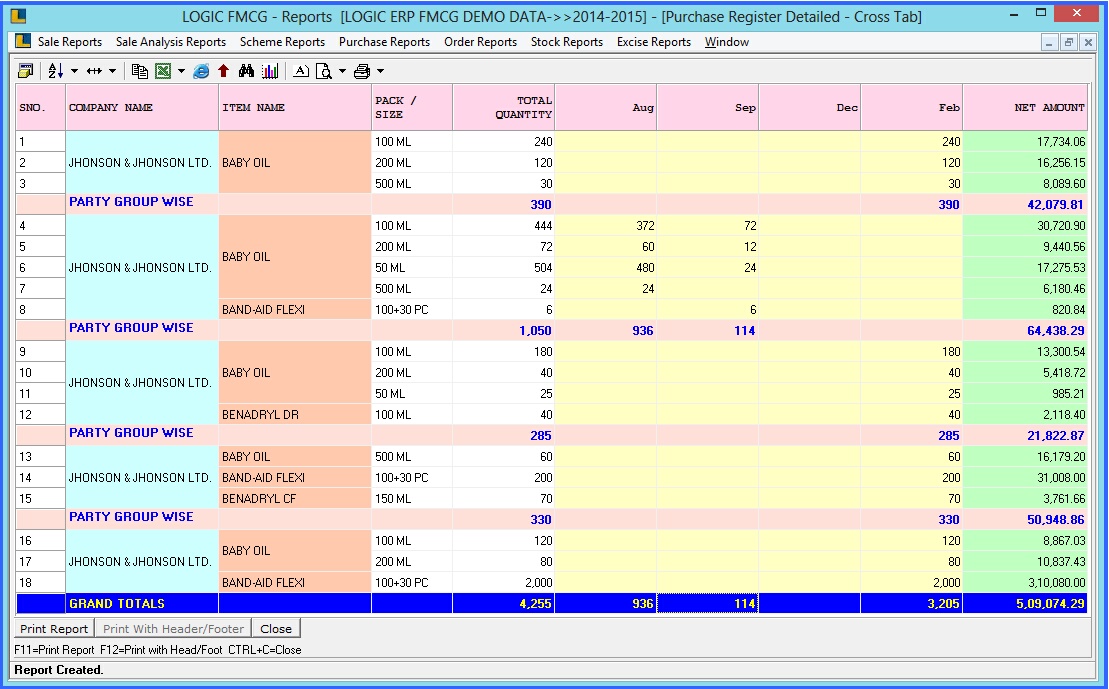1109x689 pixels.
Task: Select net amount cell 3,10,080.00
Action: pos(1026,583)
